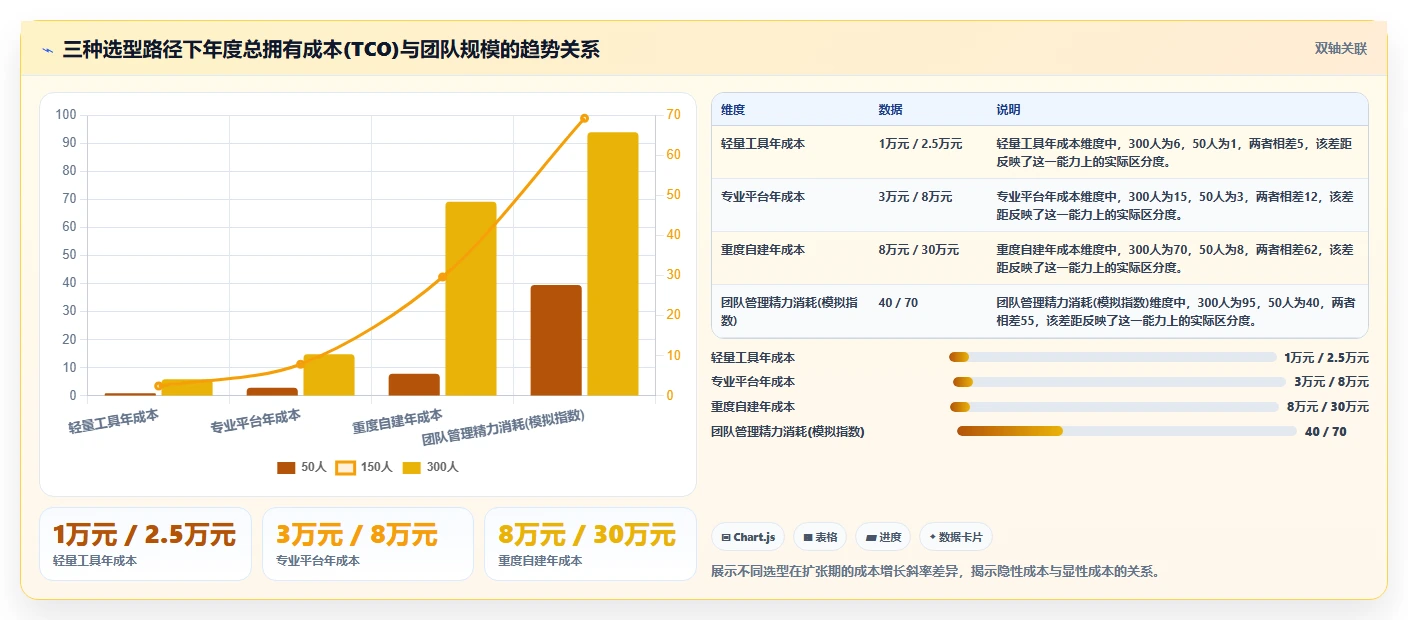The width and height of the screenshot is (1408, 620).
Task: Click the 300人 bar for 重度自建年成本
Action: pyautogui.click(x=471, y=299)
